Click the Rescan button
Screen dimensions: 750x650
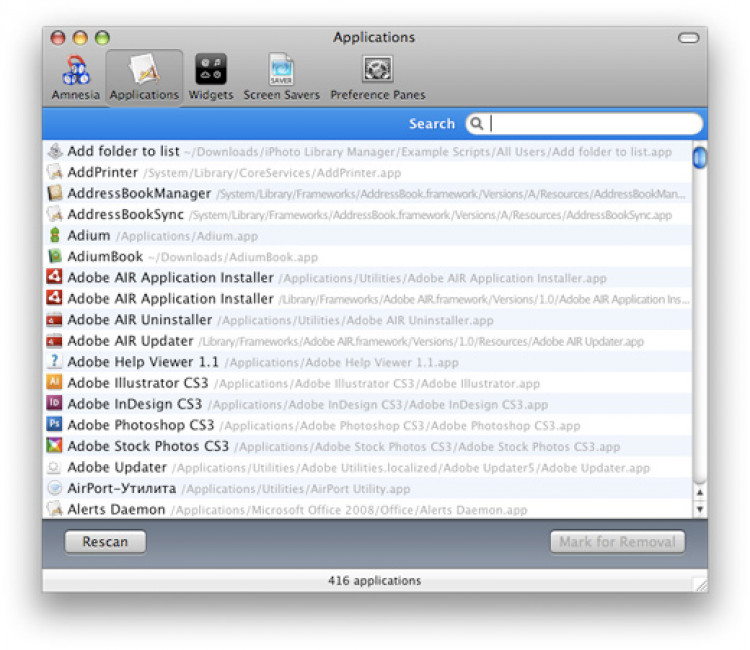[105, 542]
